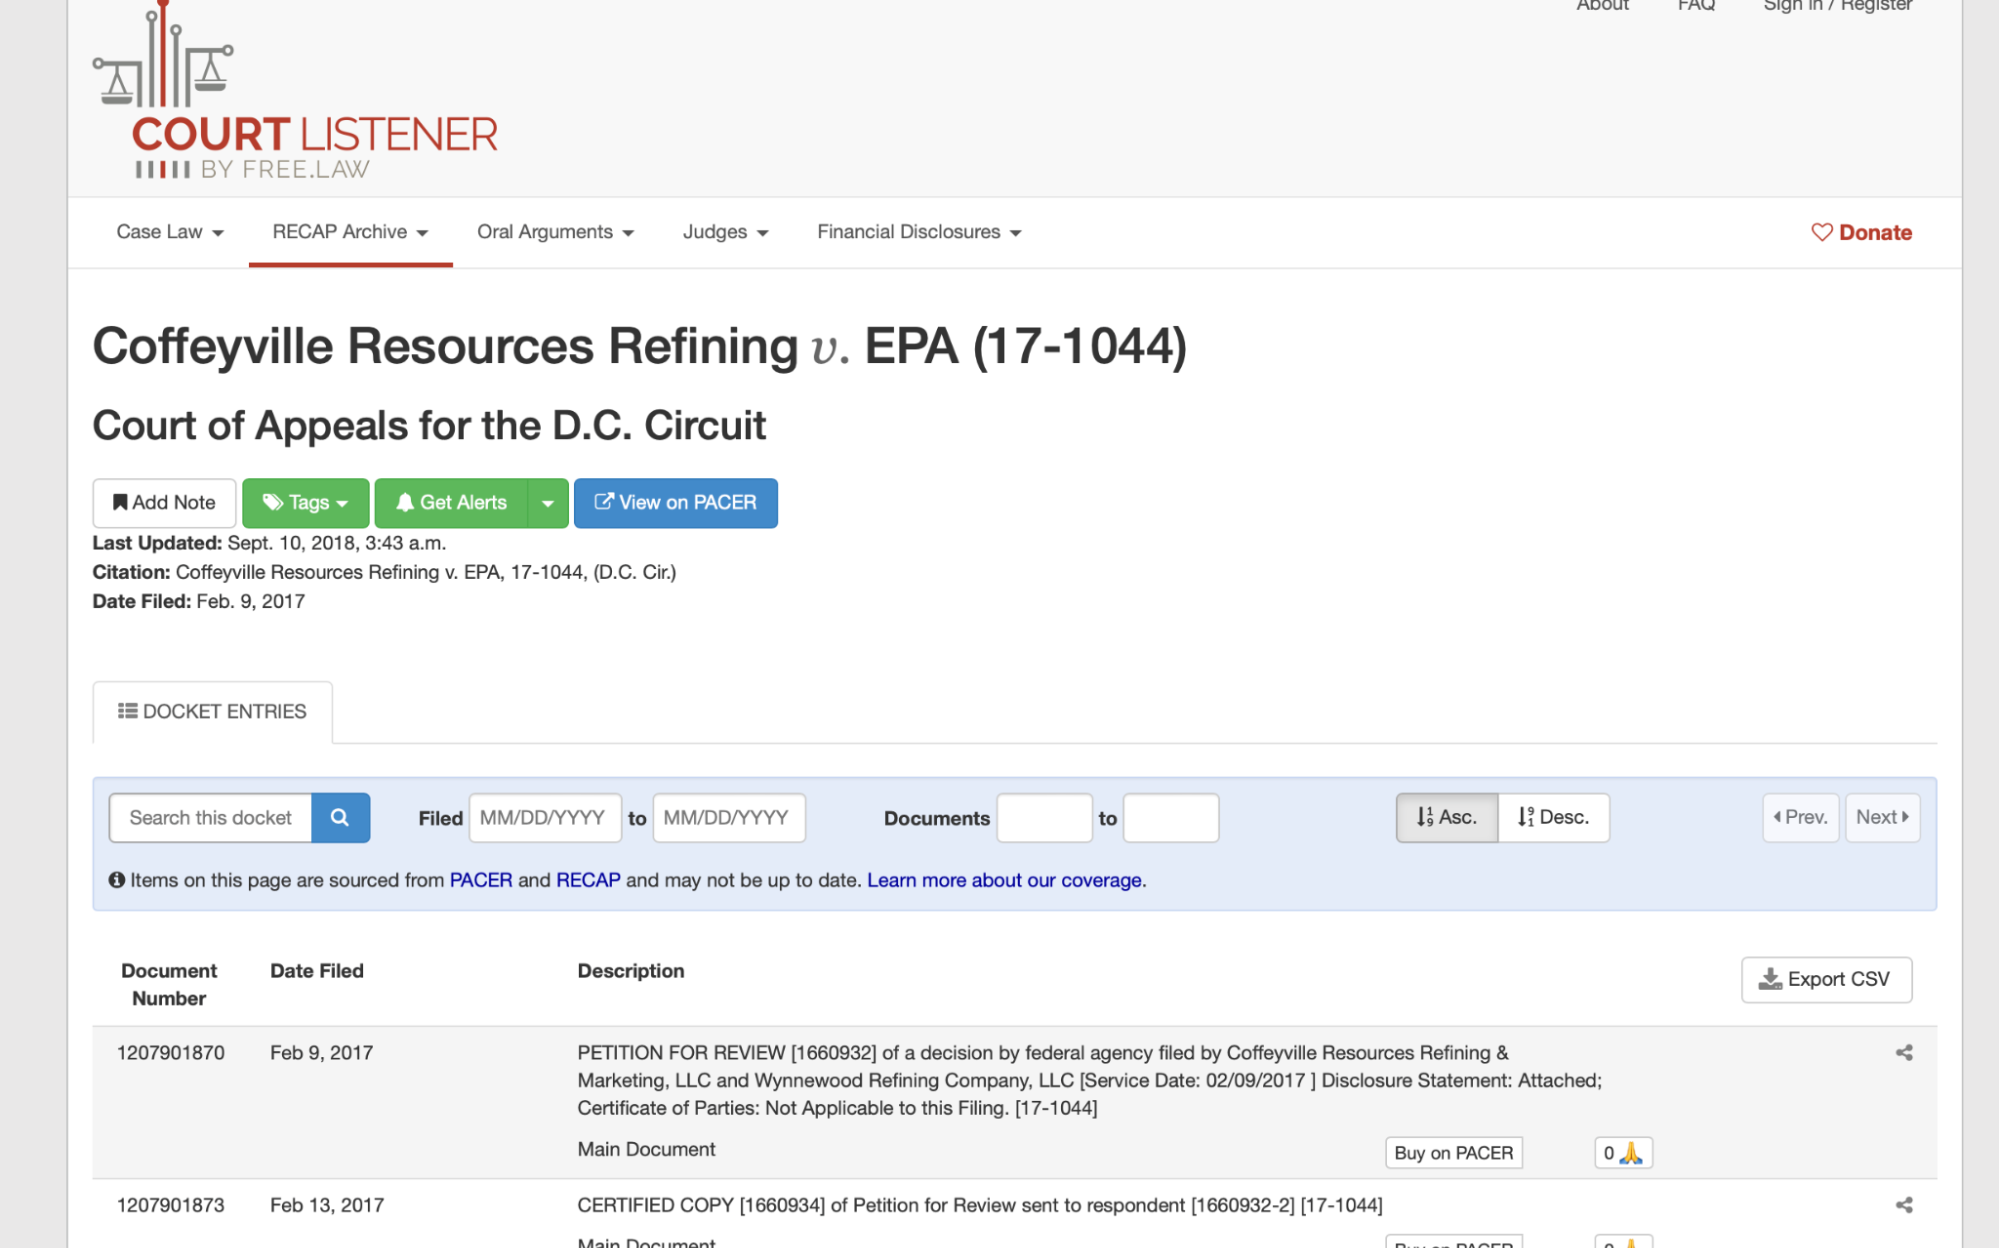1999x1249 pixels.
Task: Export docket entries as CSV
Action: [x=1825, y=979]
